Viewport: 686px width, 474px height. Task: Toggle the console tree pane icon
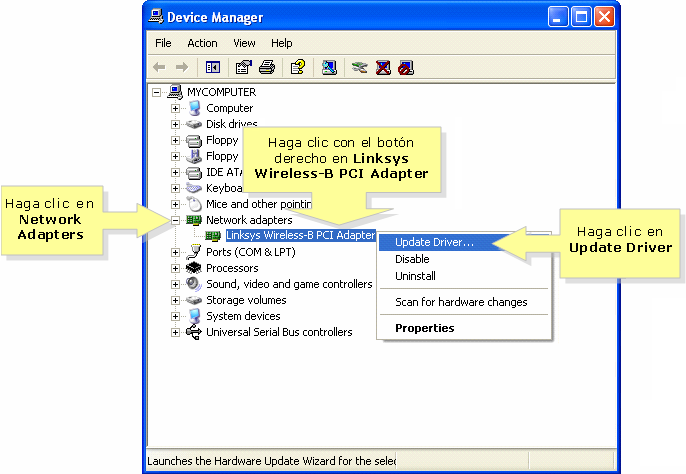213,67
